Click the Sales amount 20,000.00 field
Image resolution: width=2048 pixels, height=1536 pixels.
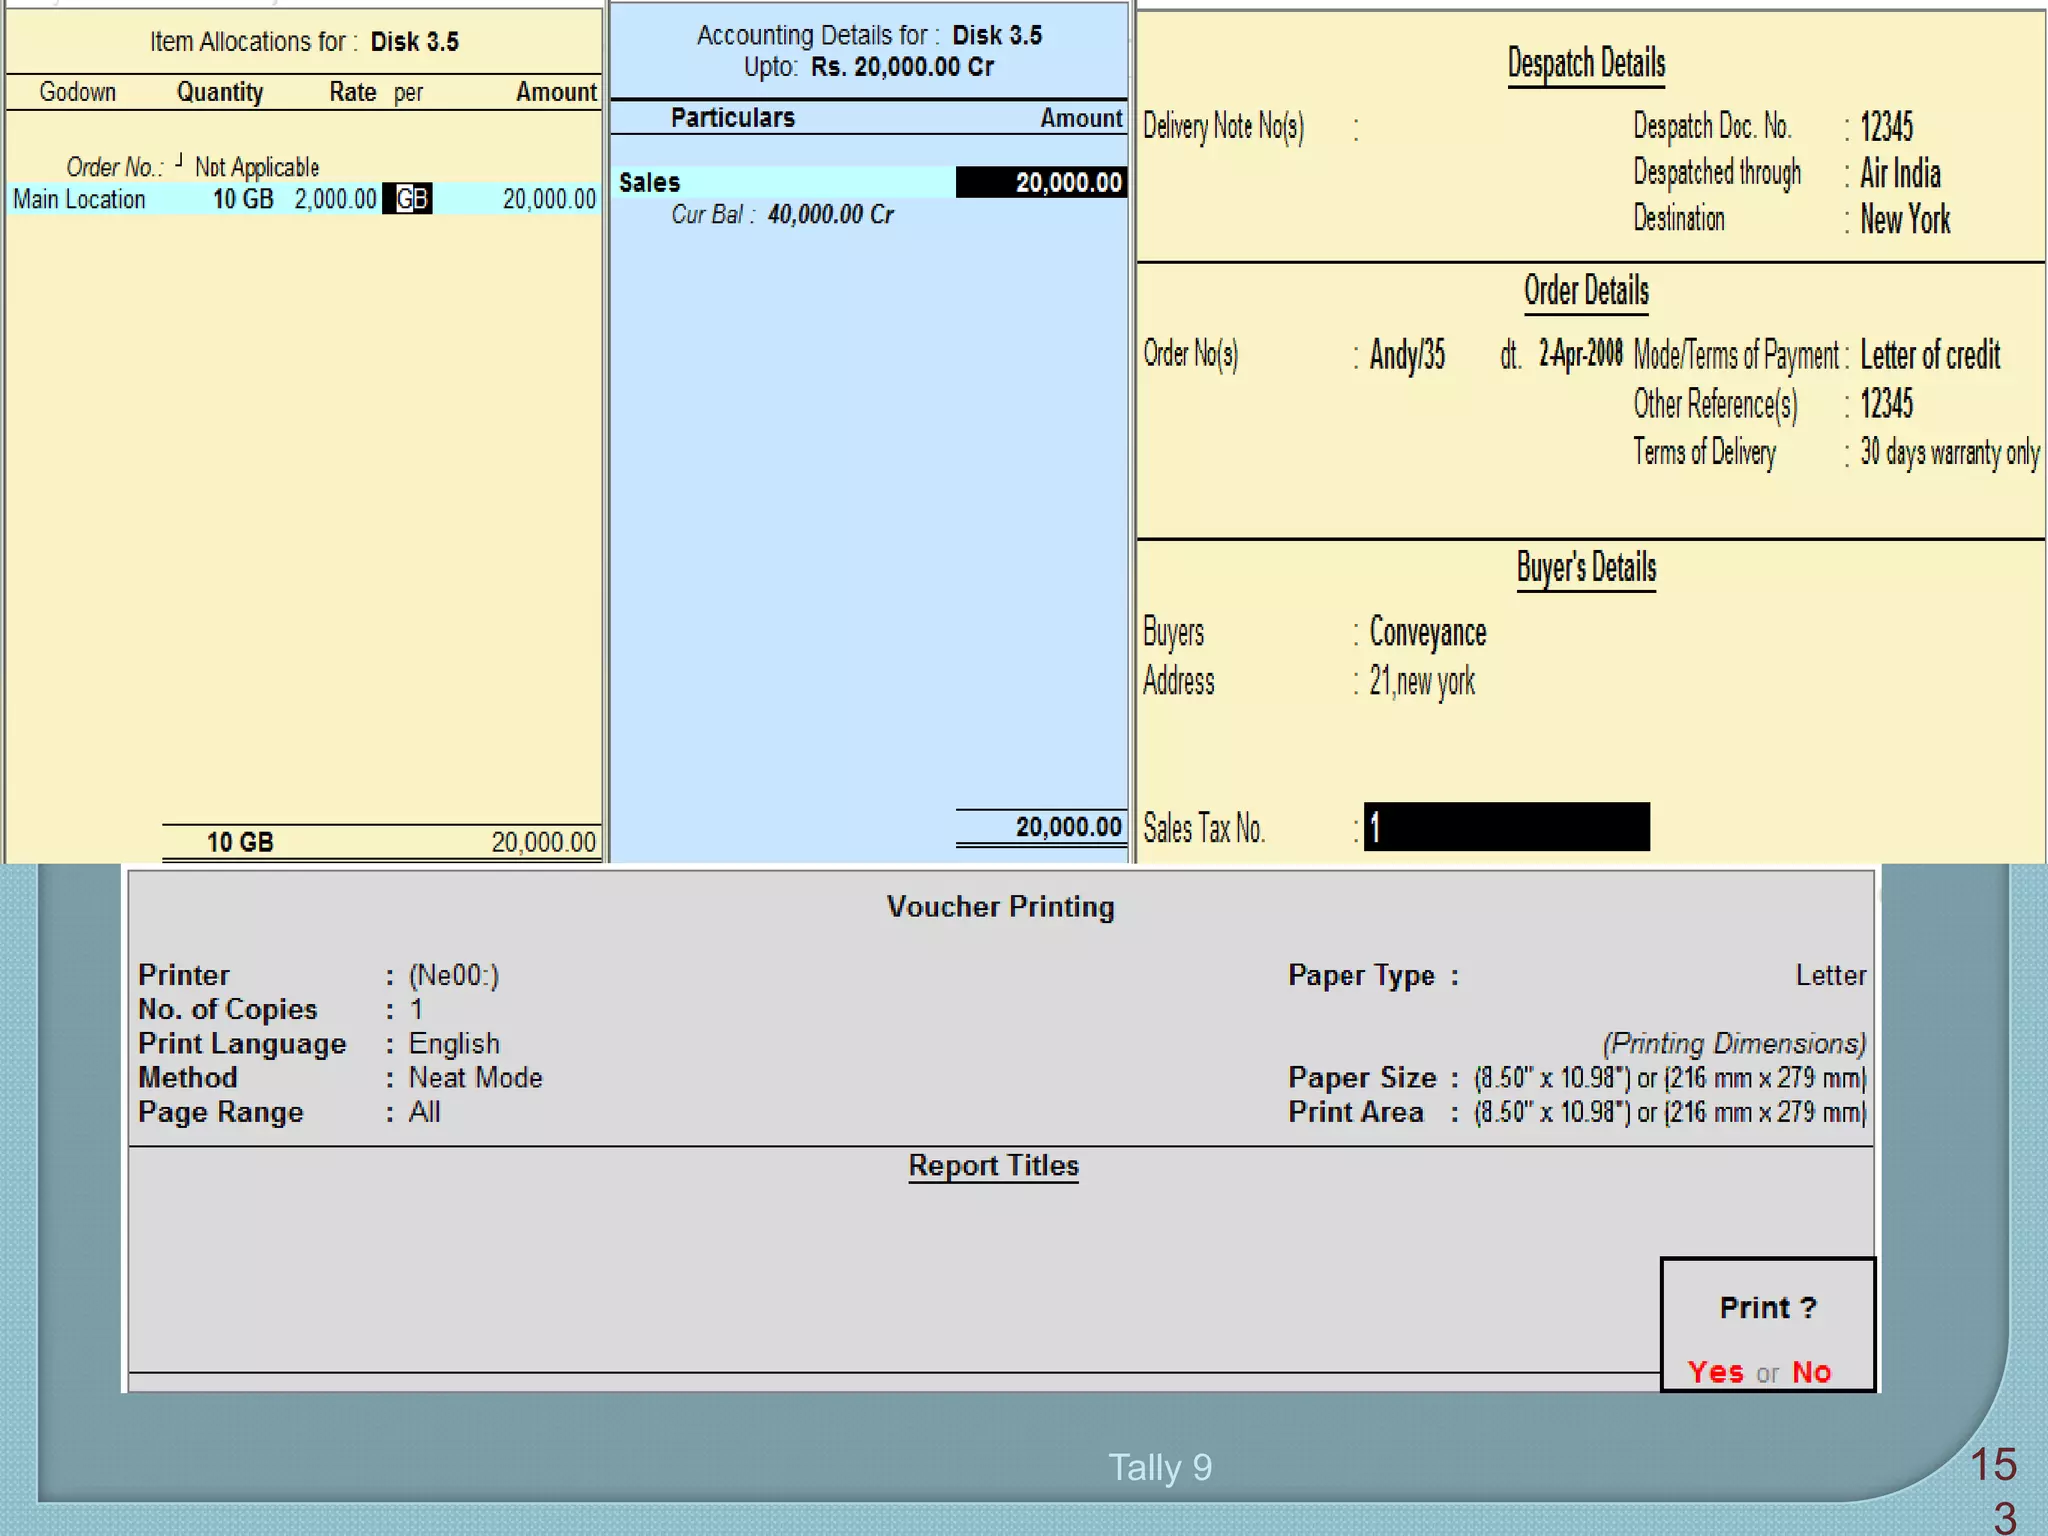1042,182
